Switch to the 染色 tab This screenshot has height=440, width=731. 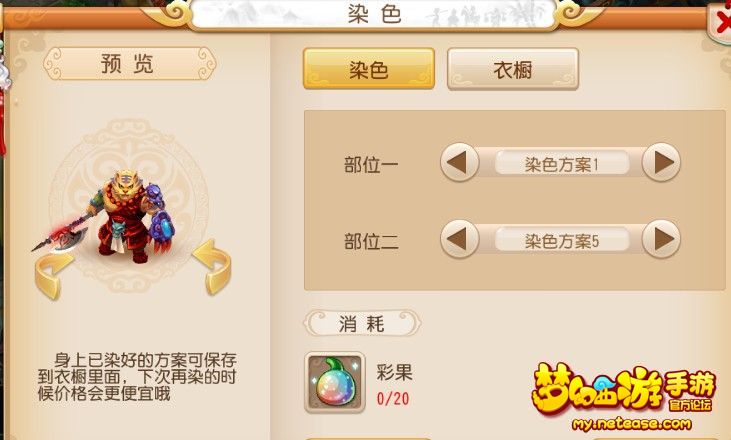coord(369,69)
